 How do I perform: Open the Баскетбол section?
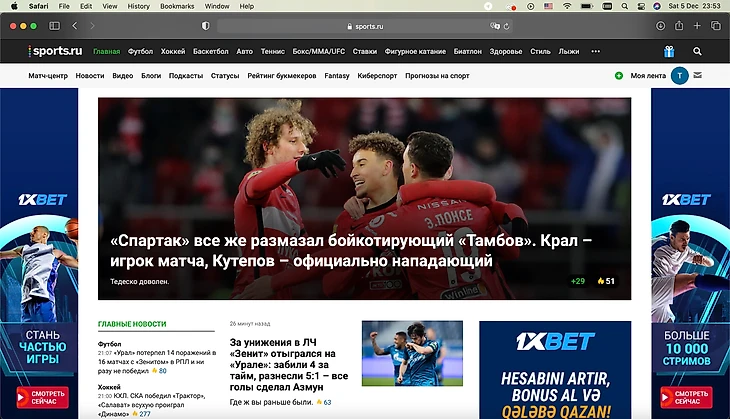coord(210,51)
